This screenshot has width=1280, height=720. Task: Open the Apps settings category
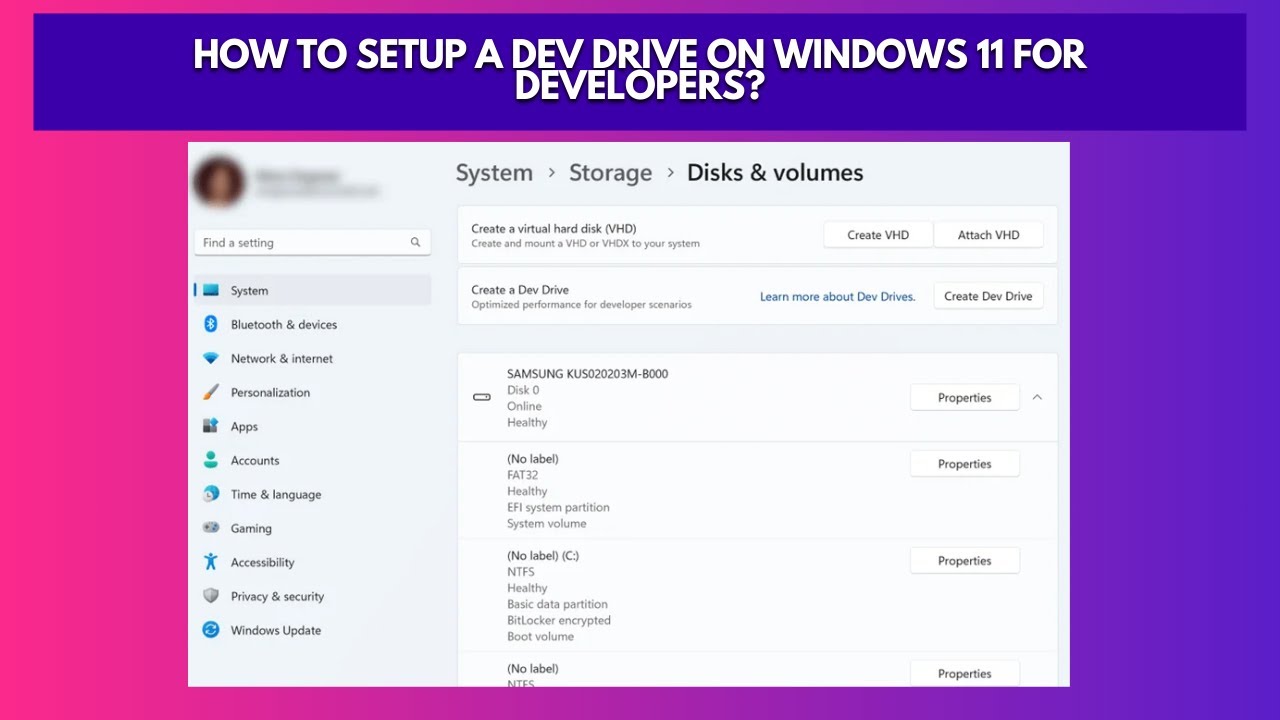(x=313, y=426)
